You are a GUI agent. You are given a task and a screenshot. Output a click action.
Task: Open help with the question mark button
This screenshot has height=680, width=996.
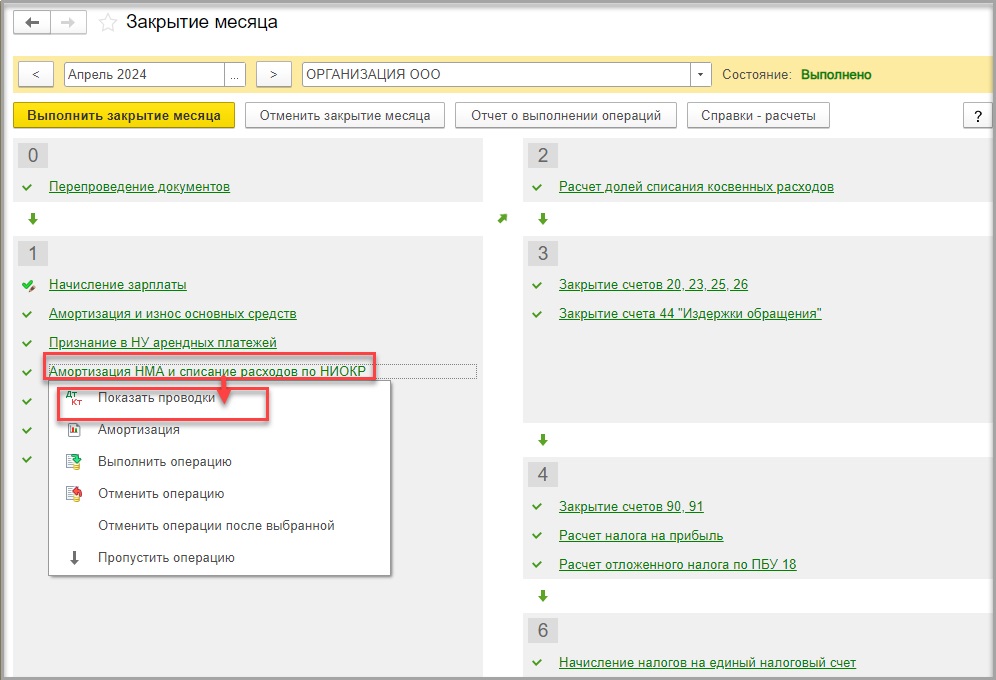[x=978, y=116]
